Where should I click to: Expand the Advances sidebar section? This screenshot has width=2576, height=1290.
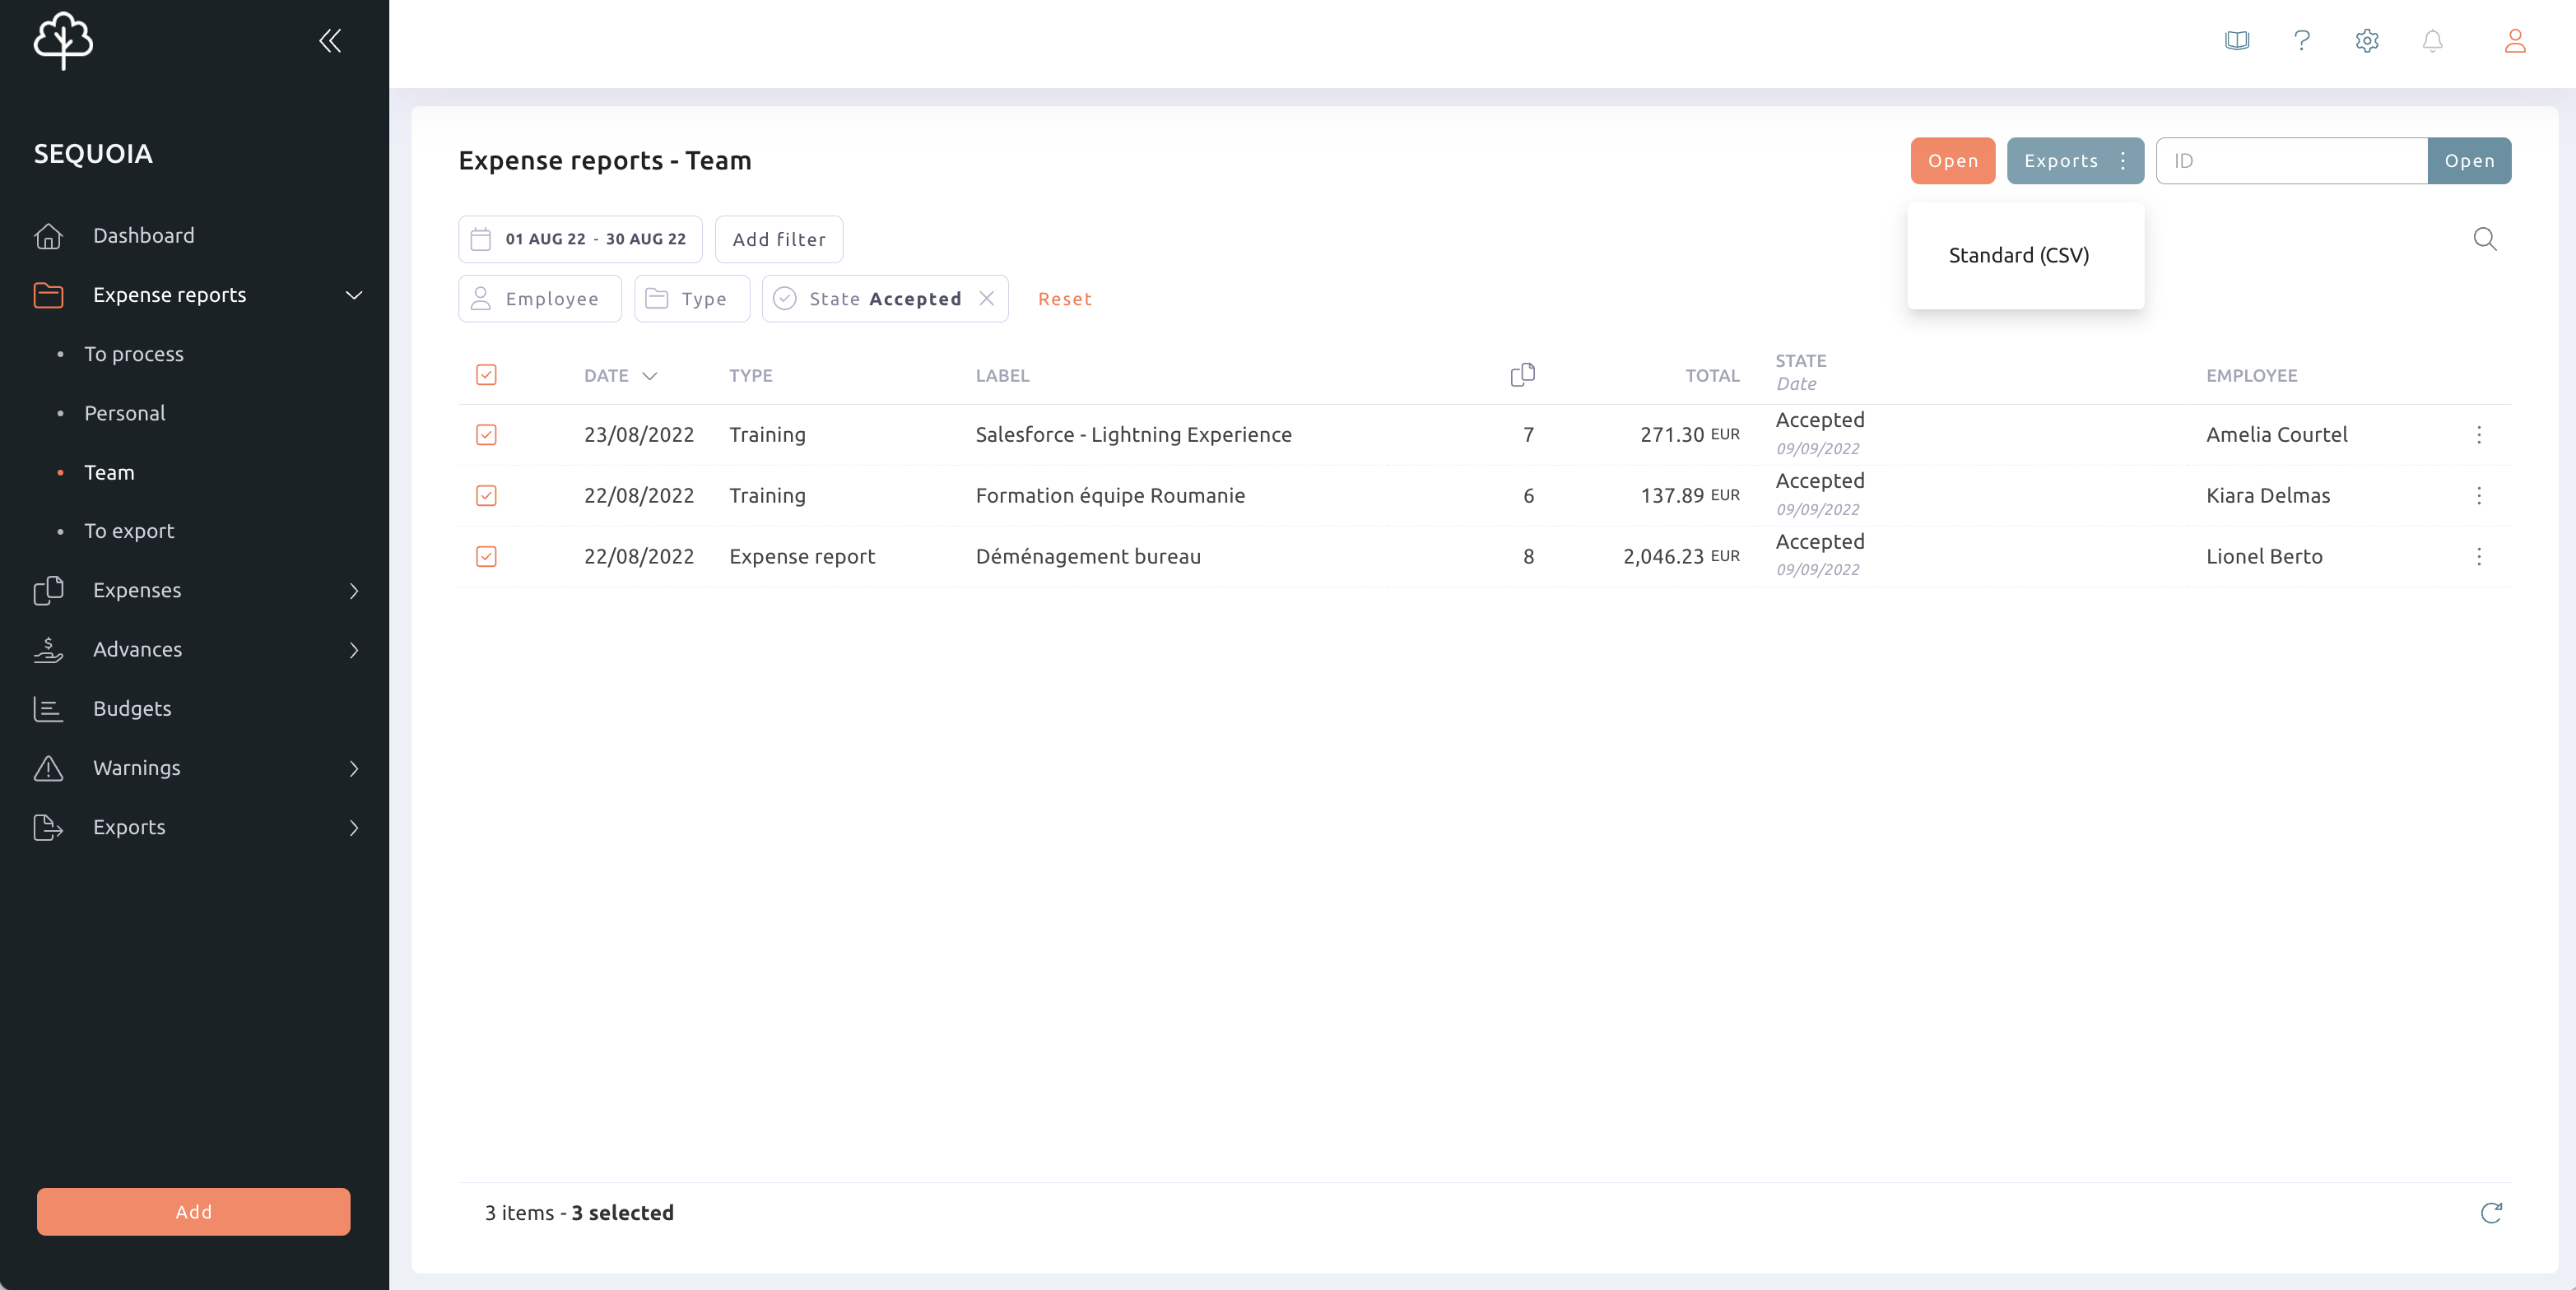pyautogui.click(x=354, y=650)
